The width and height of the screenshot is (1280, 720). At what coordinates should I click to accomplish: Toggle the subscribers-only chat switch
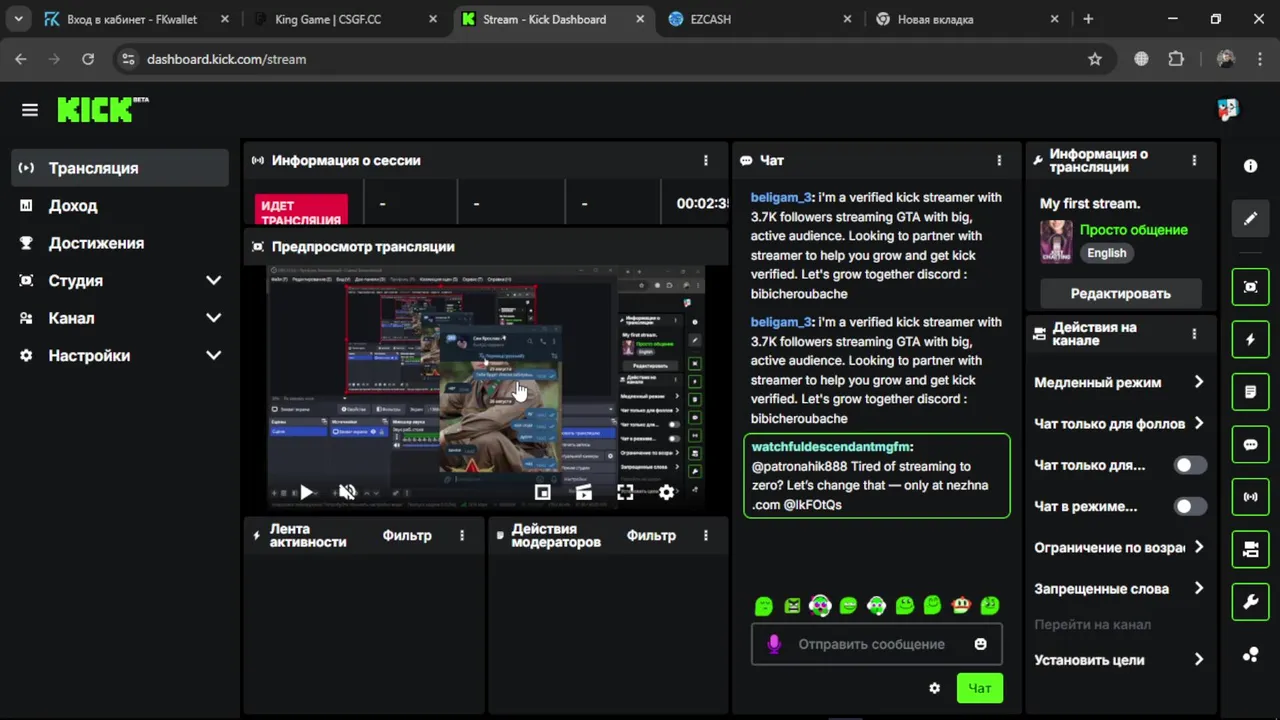(1190, 465)
